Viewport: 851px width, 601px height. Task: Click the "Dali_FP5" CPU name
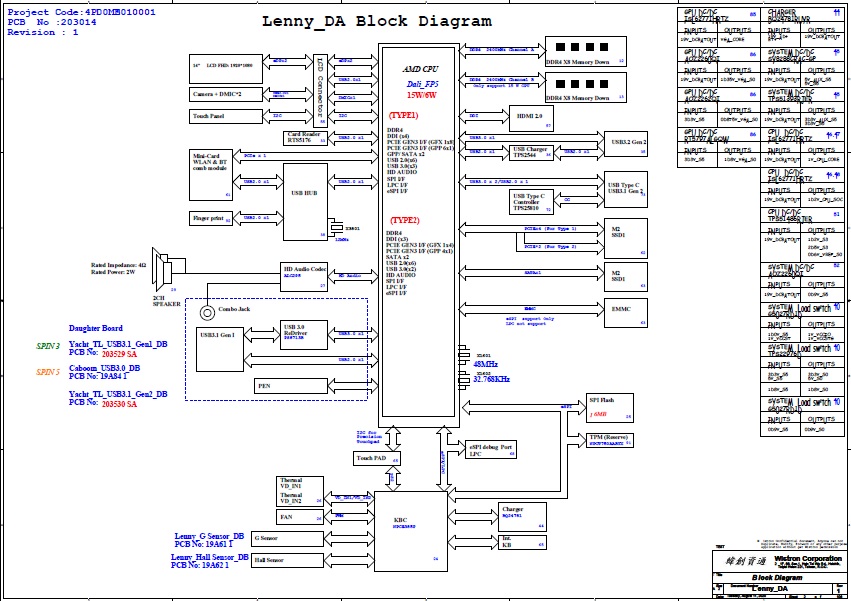(x=422, y=84)
